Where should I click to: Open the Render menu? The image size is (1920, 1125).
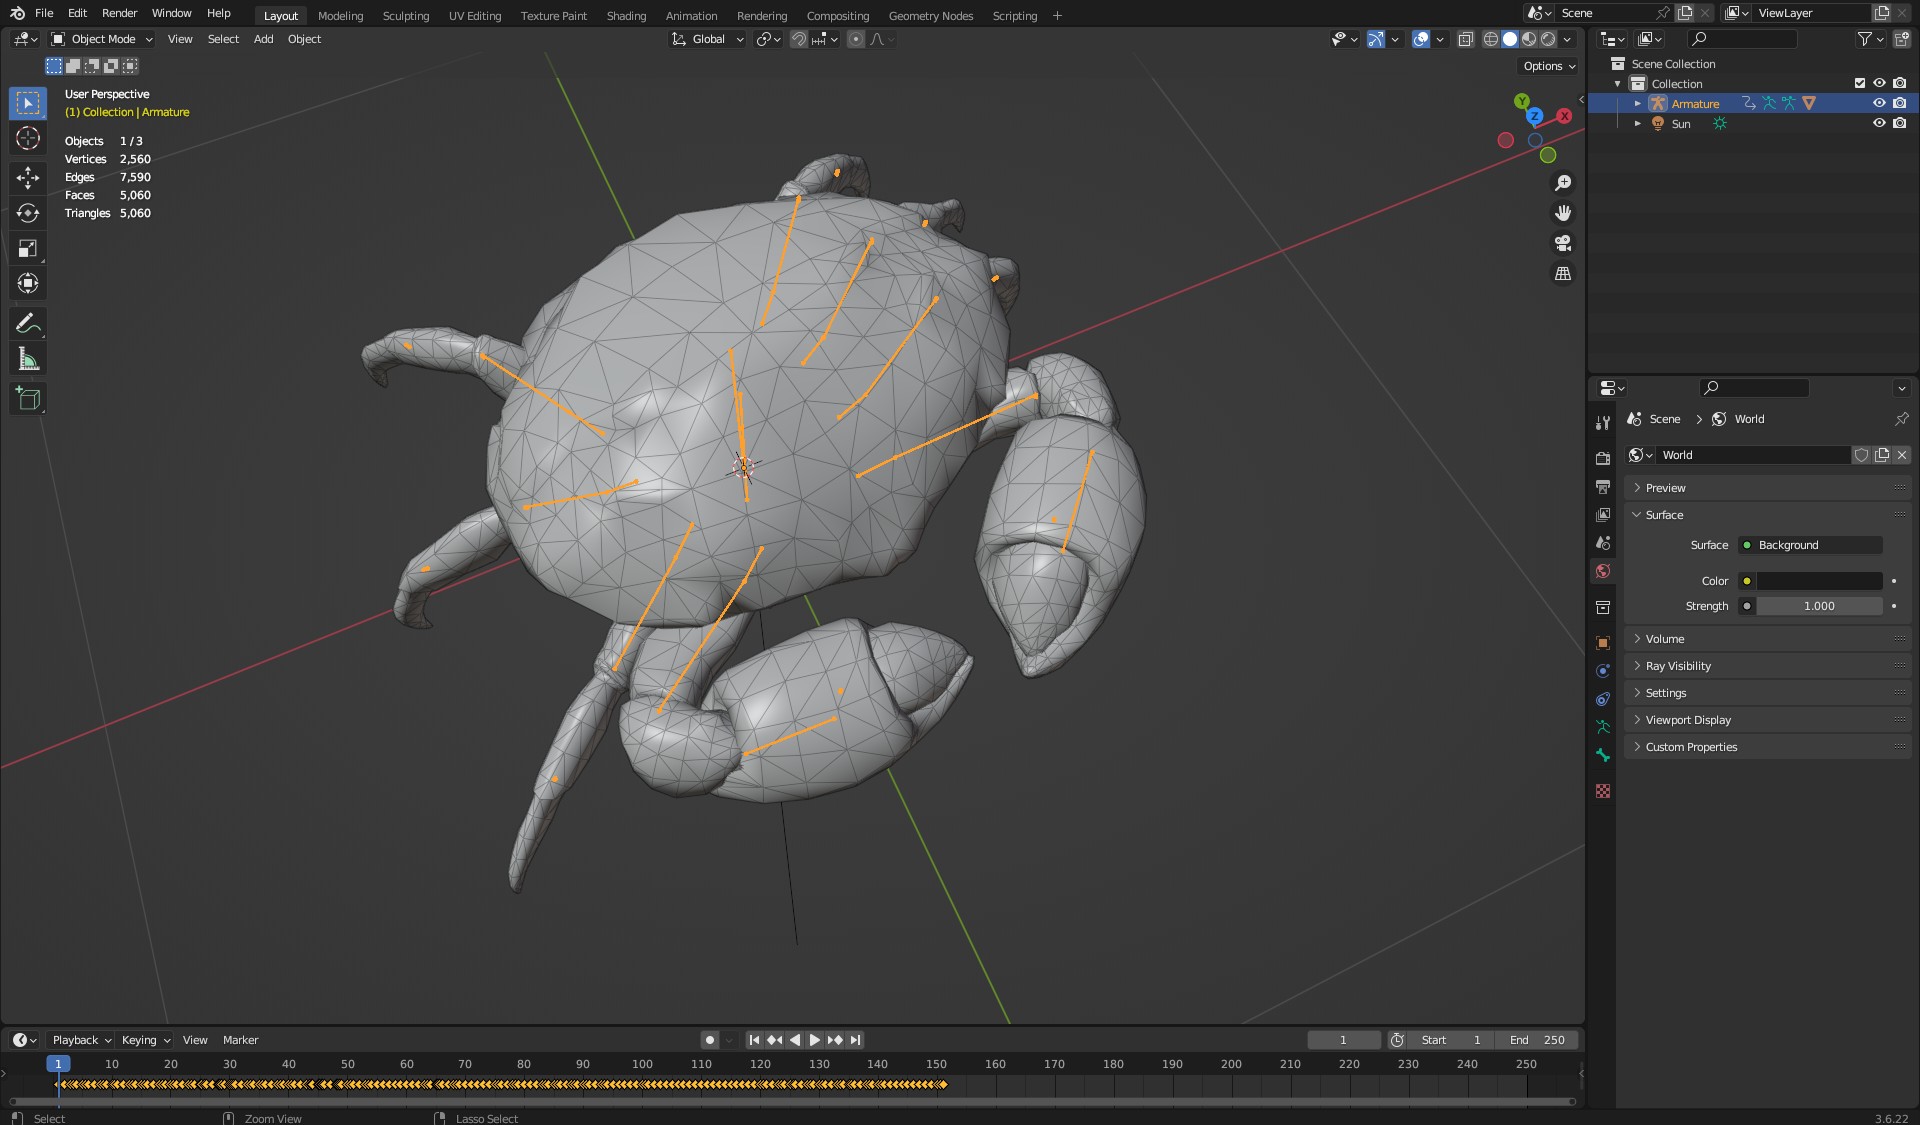tap(119, 13)
